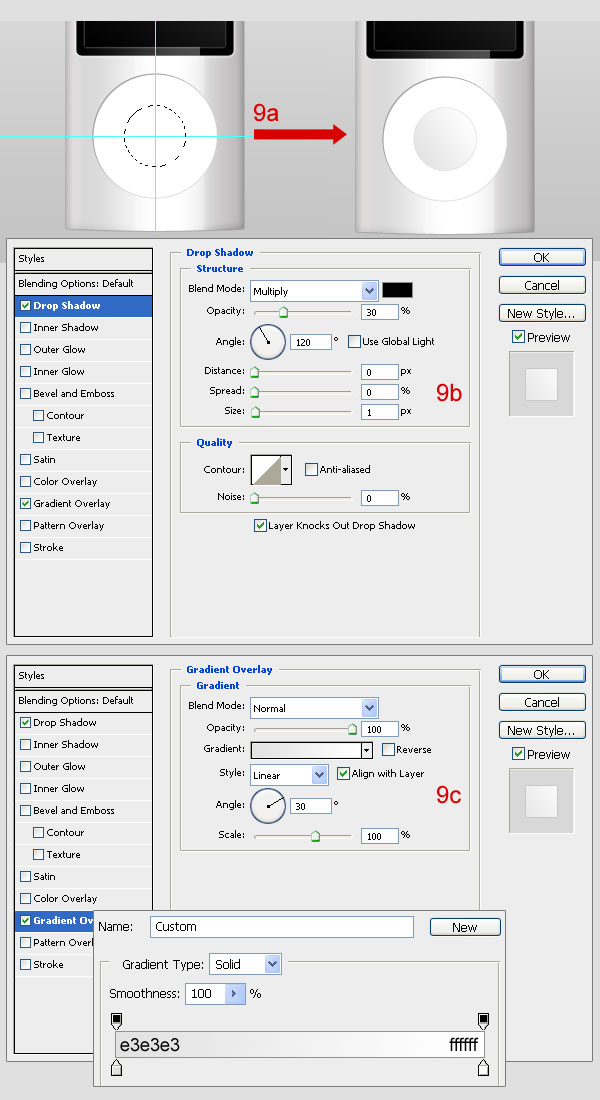Click the gradient Name input field
Screen dimensions: 600x1100
(281, 927)
